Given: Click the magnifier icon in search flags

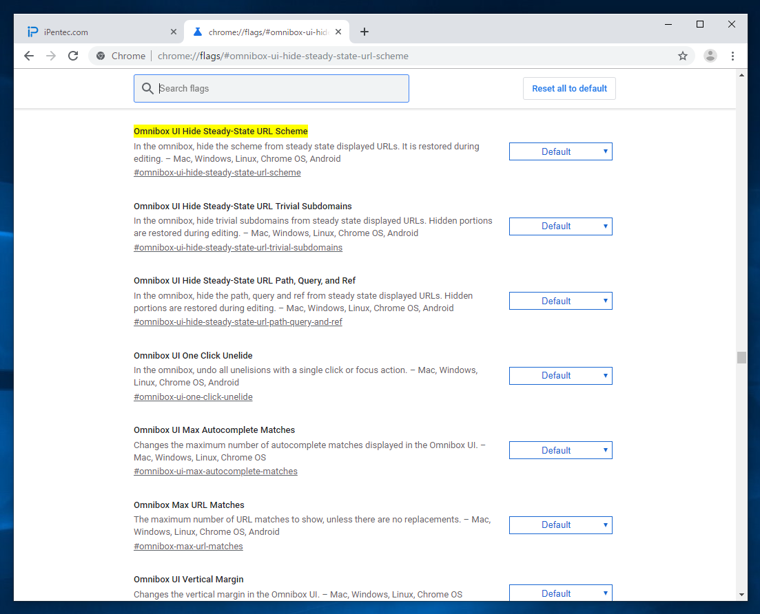Looking at the screenshot, I should pyautogui.click(x=147, y=88).
